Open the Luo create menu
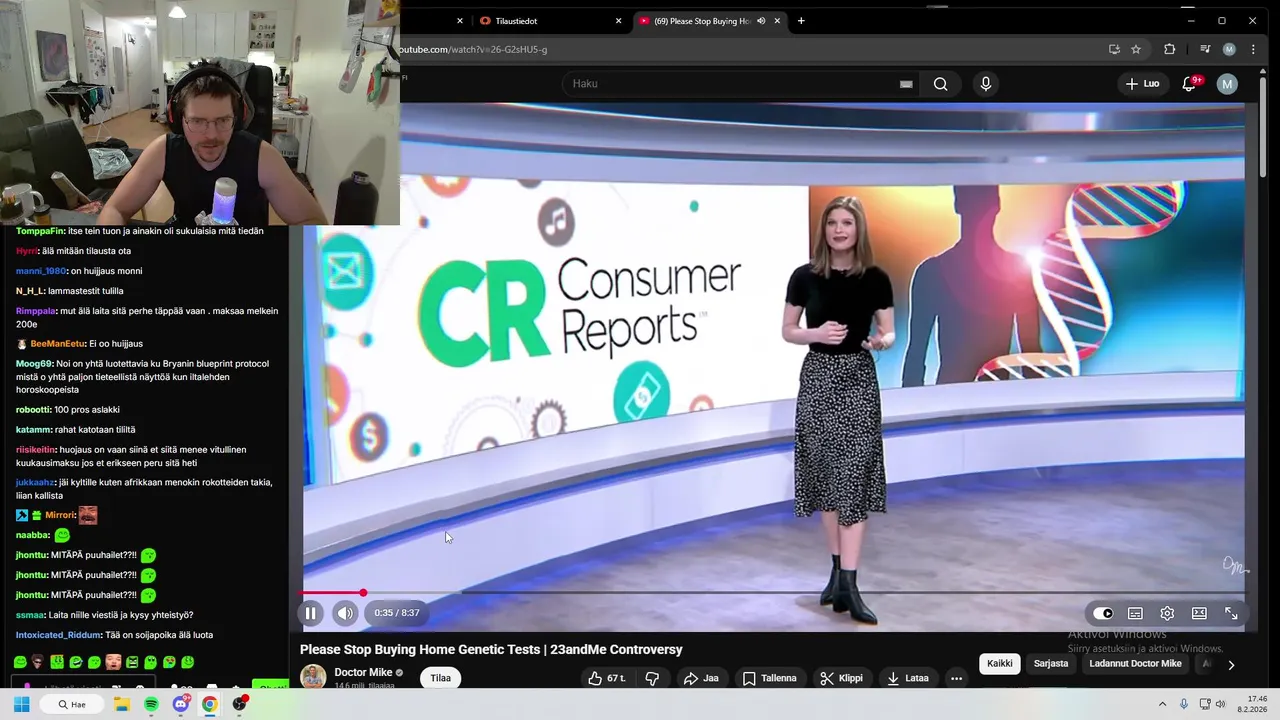 tap(1142, 84)
